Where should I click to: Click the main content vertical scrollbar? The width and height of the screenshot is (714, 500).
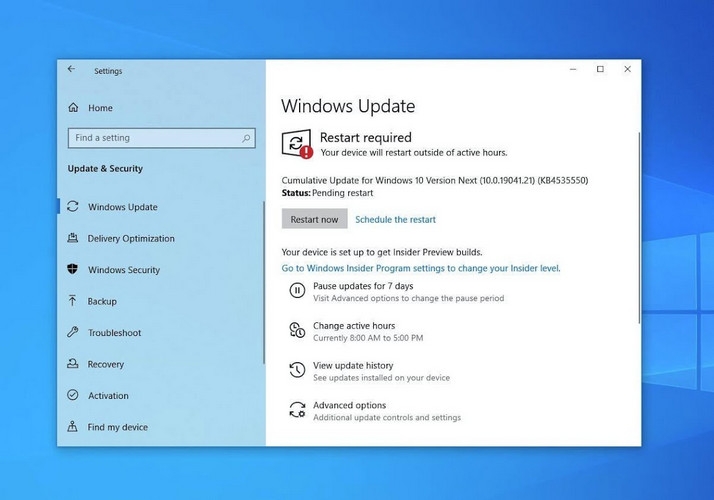639,228
